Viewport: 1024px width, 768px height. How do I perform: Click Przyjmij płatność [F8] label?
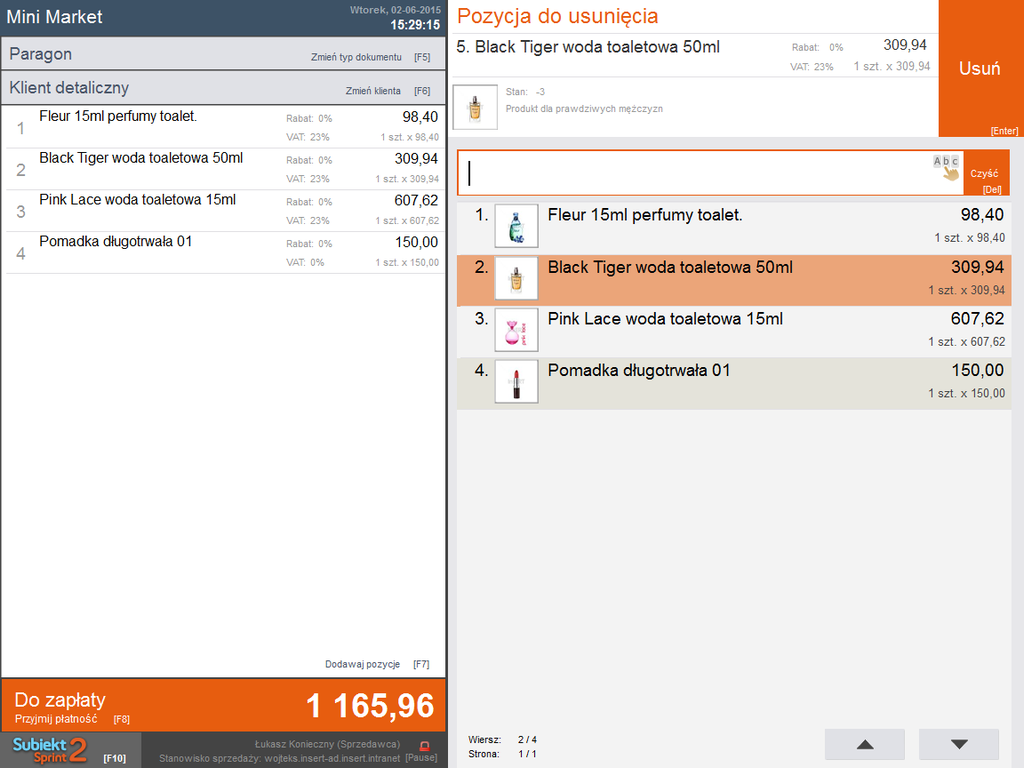[x=72, y=719]
